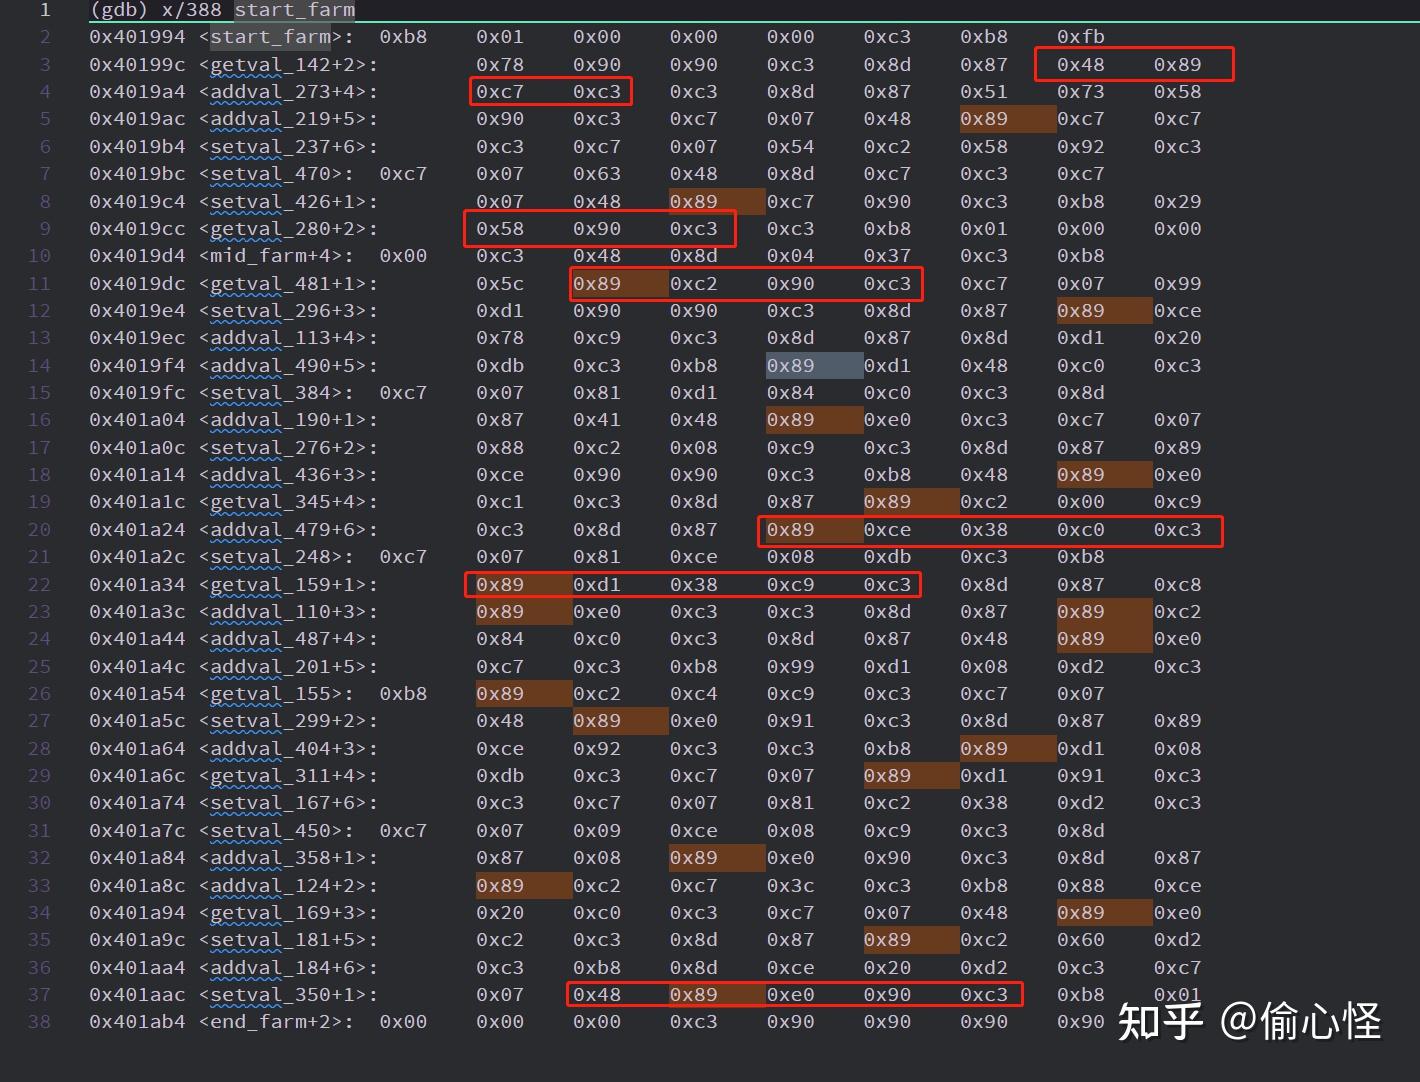Viewport: 1420px width, 1082px height.
Task: Select the @偷心怪 author watermark text
Action: point(1300,1022)
